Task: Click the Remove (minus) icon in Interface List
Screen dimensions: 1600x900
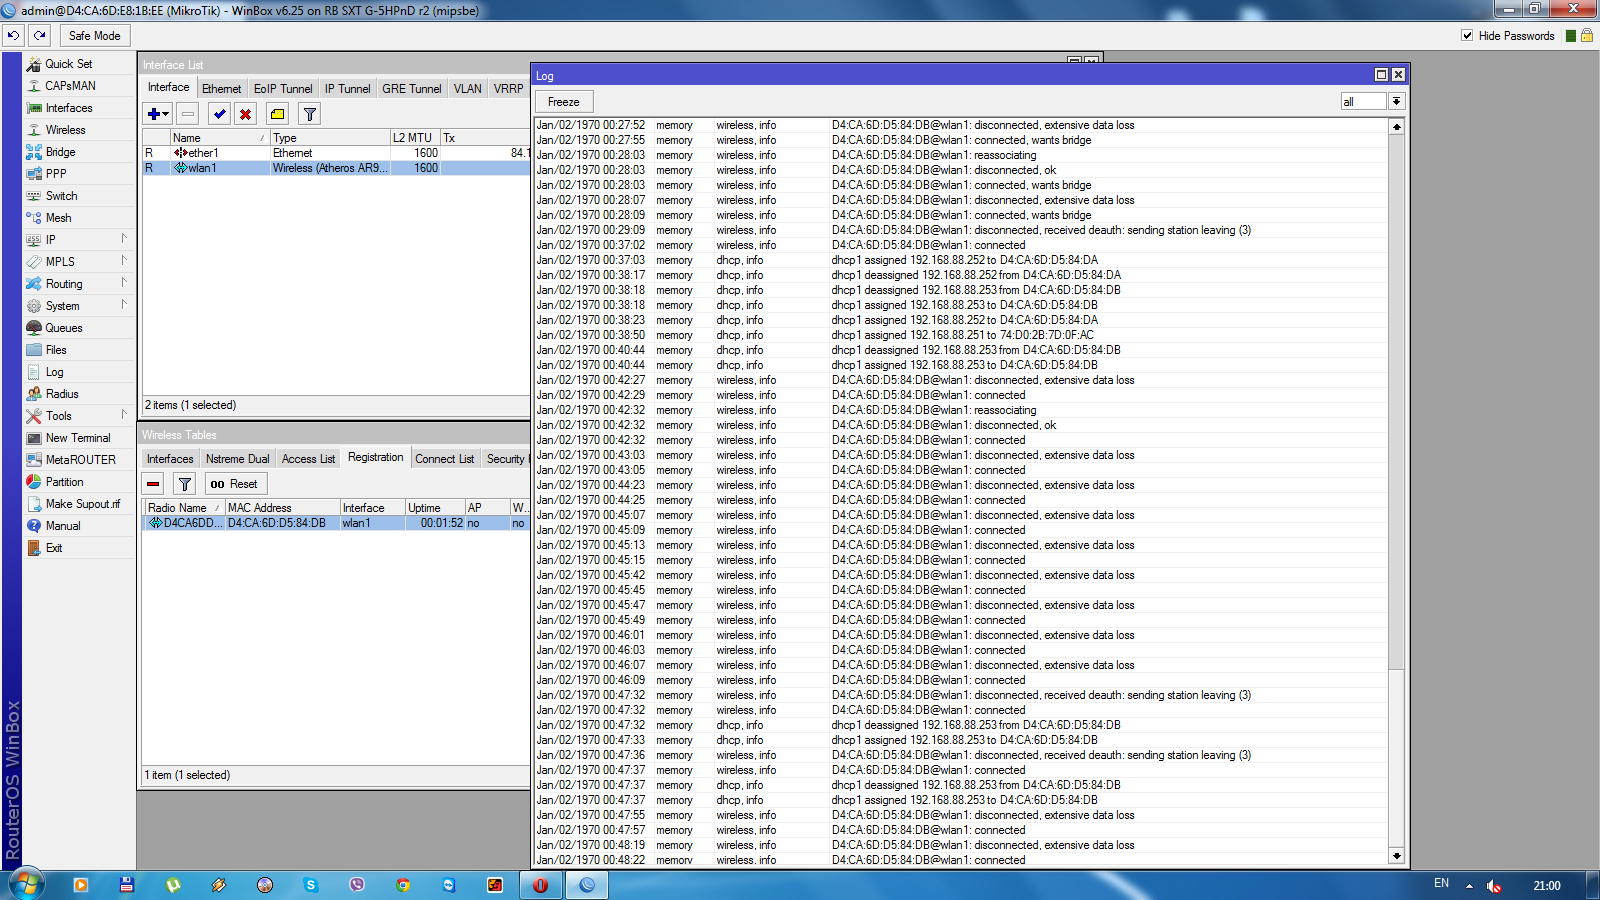Action: coord(188,114)
